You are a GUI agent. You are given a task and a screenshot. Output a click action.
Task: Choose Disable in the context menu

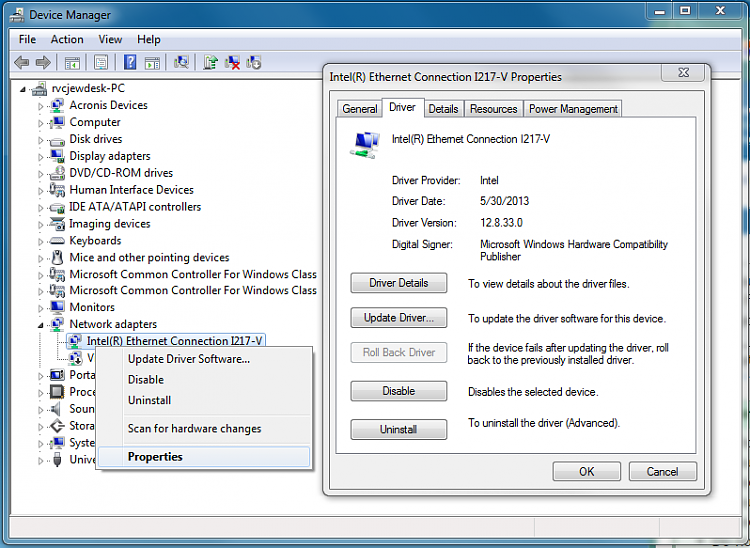pyautogui.click(x=205, y=380)
